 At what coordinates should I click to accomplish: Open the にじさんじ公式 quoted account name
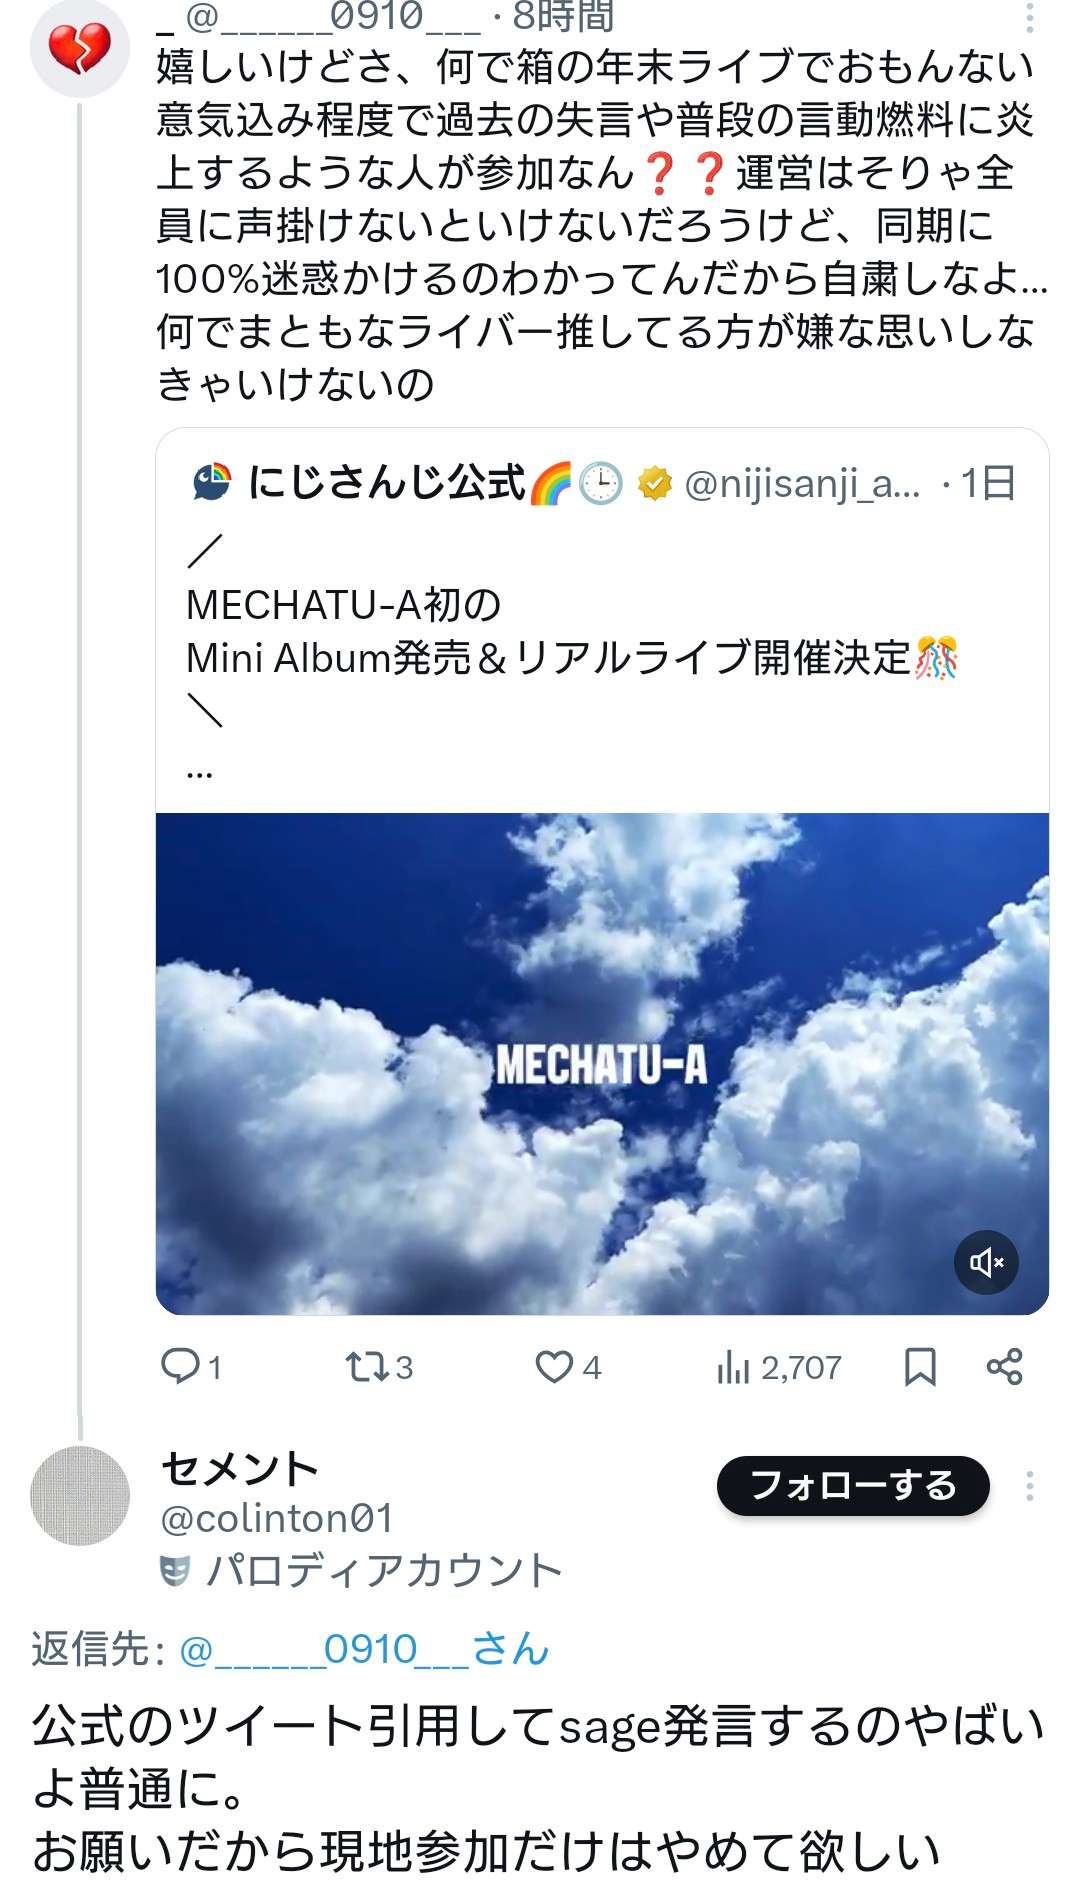386,483
